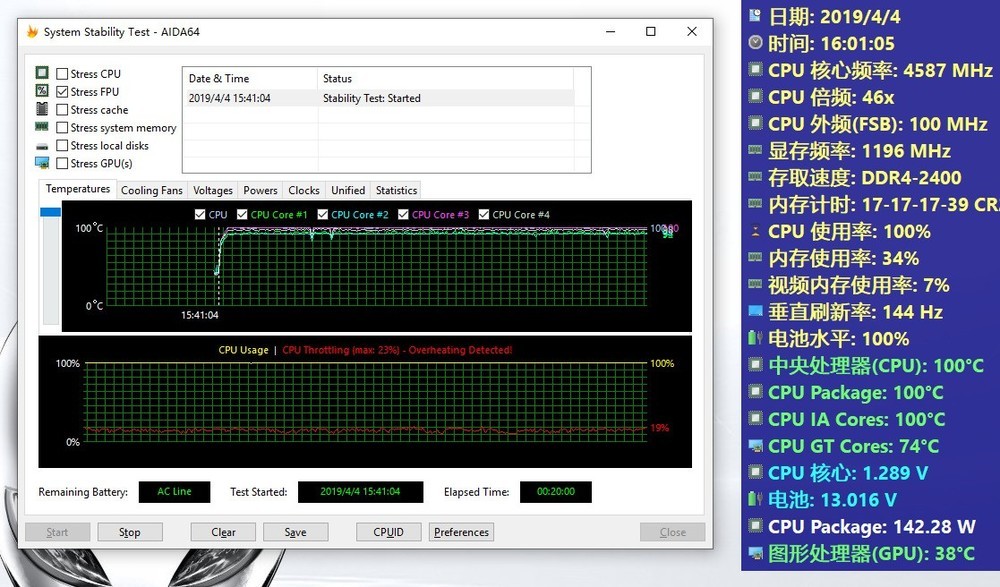The width and height of the screenshot is (1000, 587).
Task: Open the Voltages tab
Action: pos(213,190)
